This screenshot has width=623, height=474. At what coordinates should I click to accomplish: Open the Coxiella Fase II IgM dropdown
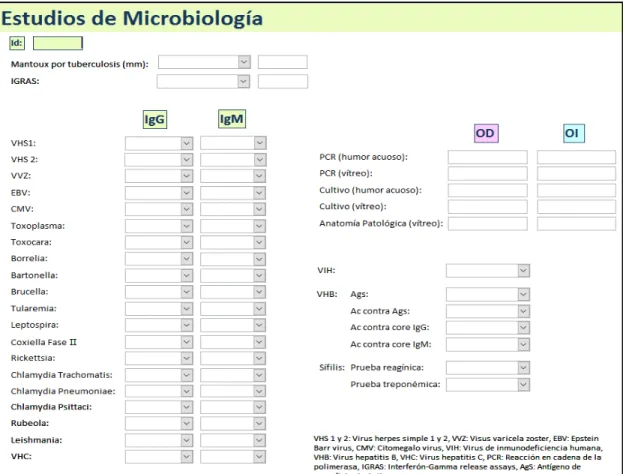[260, 342]
